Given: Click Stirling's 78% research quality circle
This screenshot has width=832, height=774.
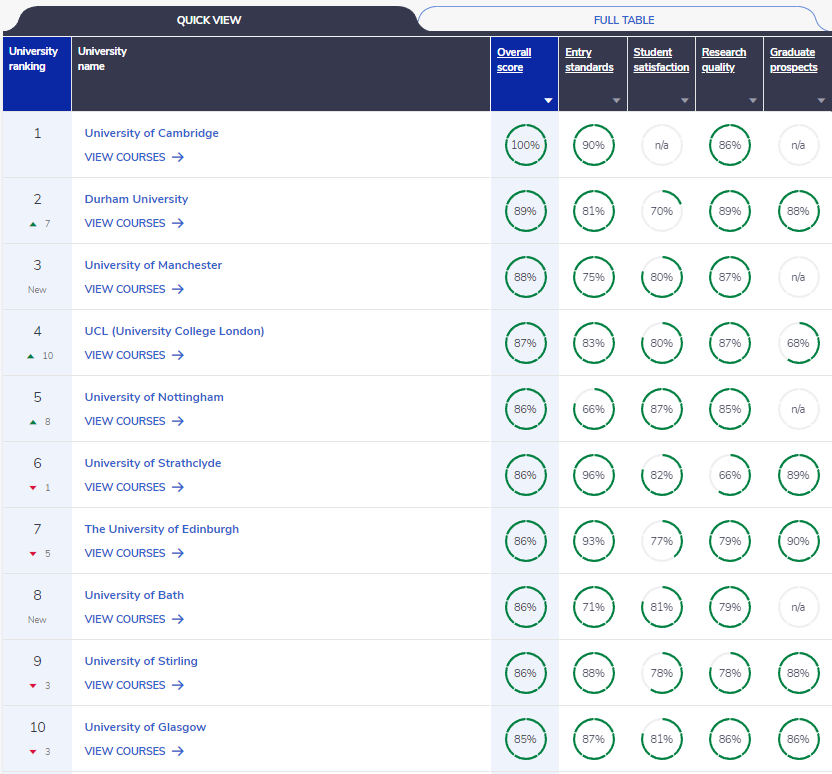Looking at the screenshot, I should [730, 673].
